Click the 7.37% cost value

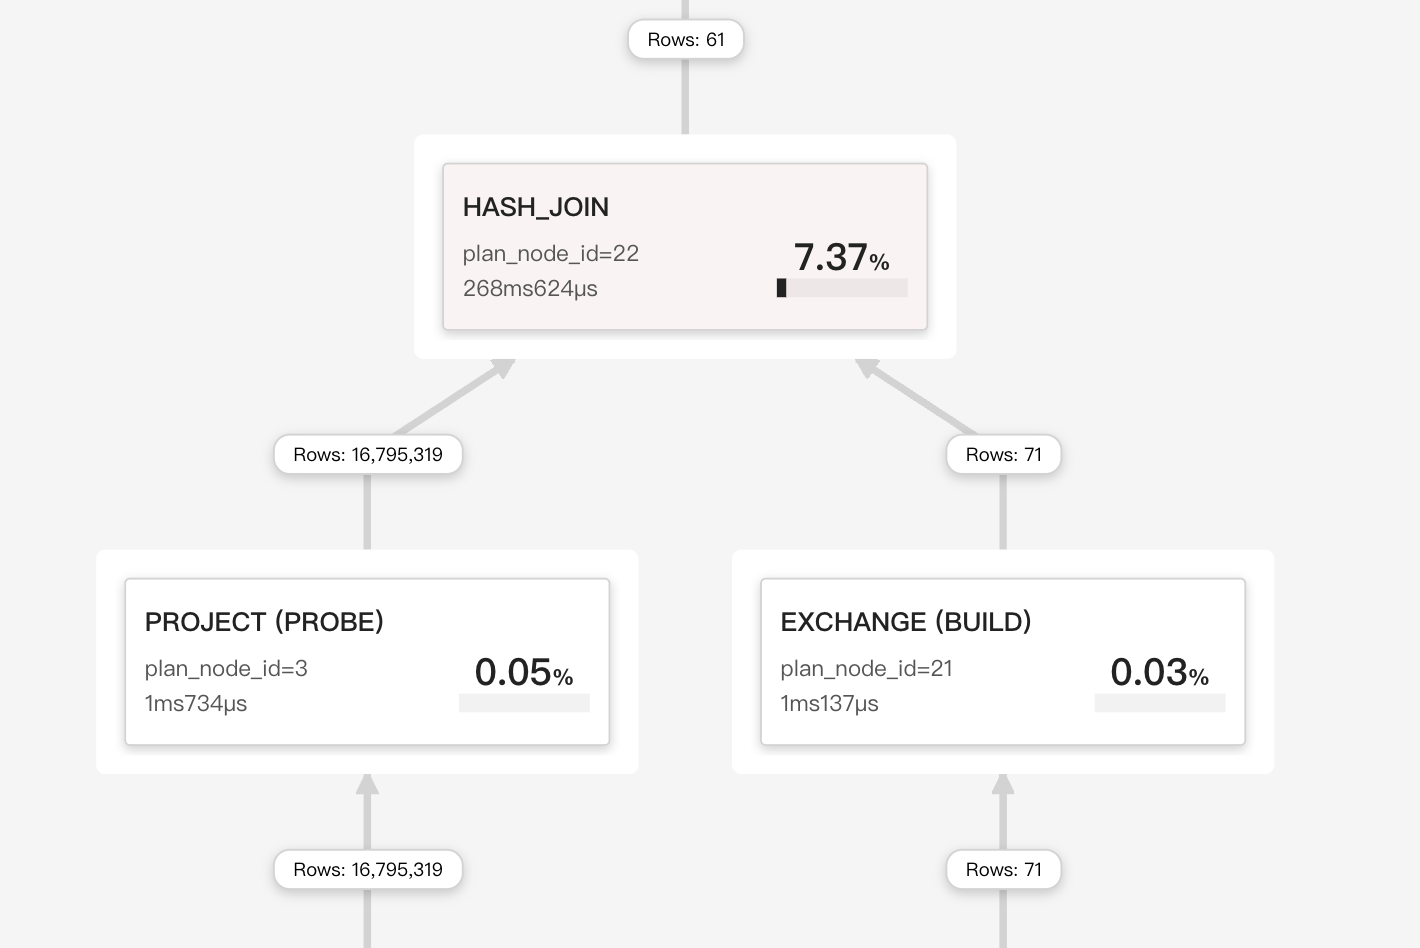point(841,257)
